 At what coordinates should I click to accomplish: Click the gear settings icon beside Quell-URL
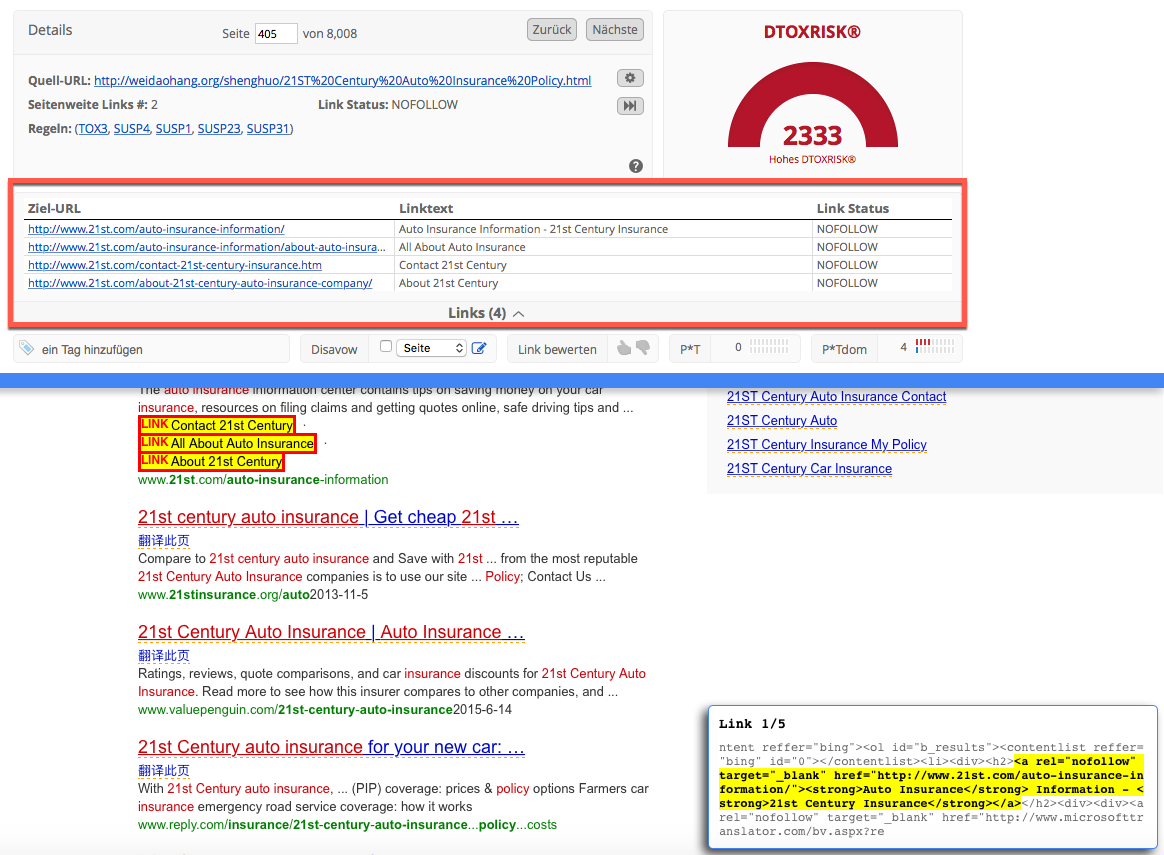630,78
